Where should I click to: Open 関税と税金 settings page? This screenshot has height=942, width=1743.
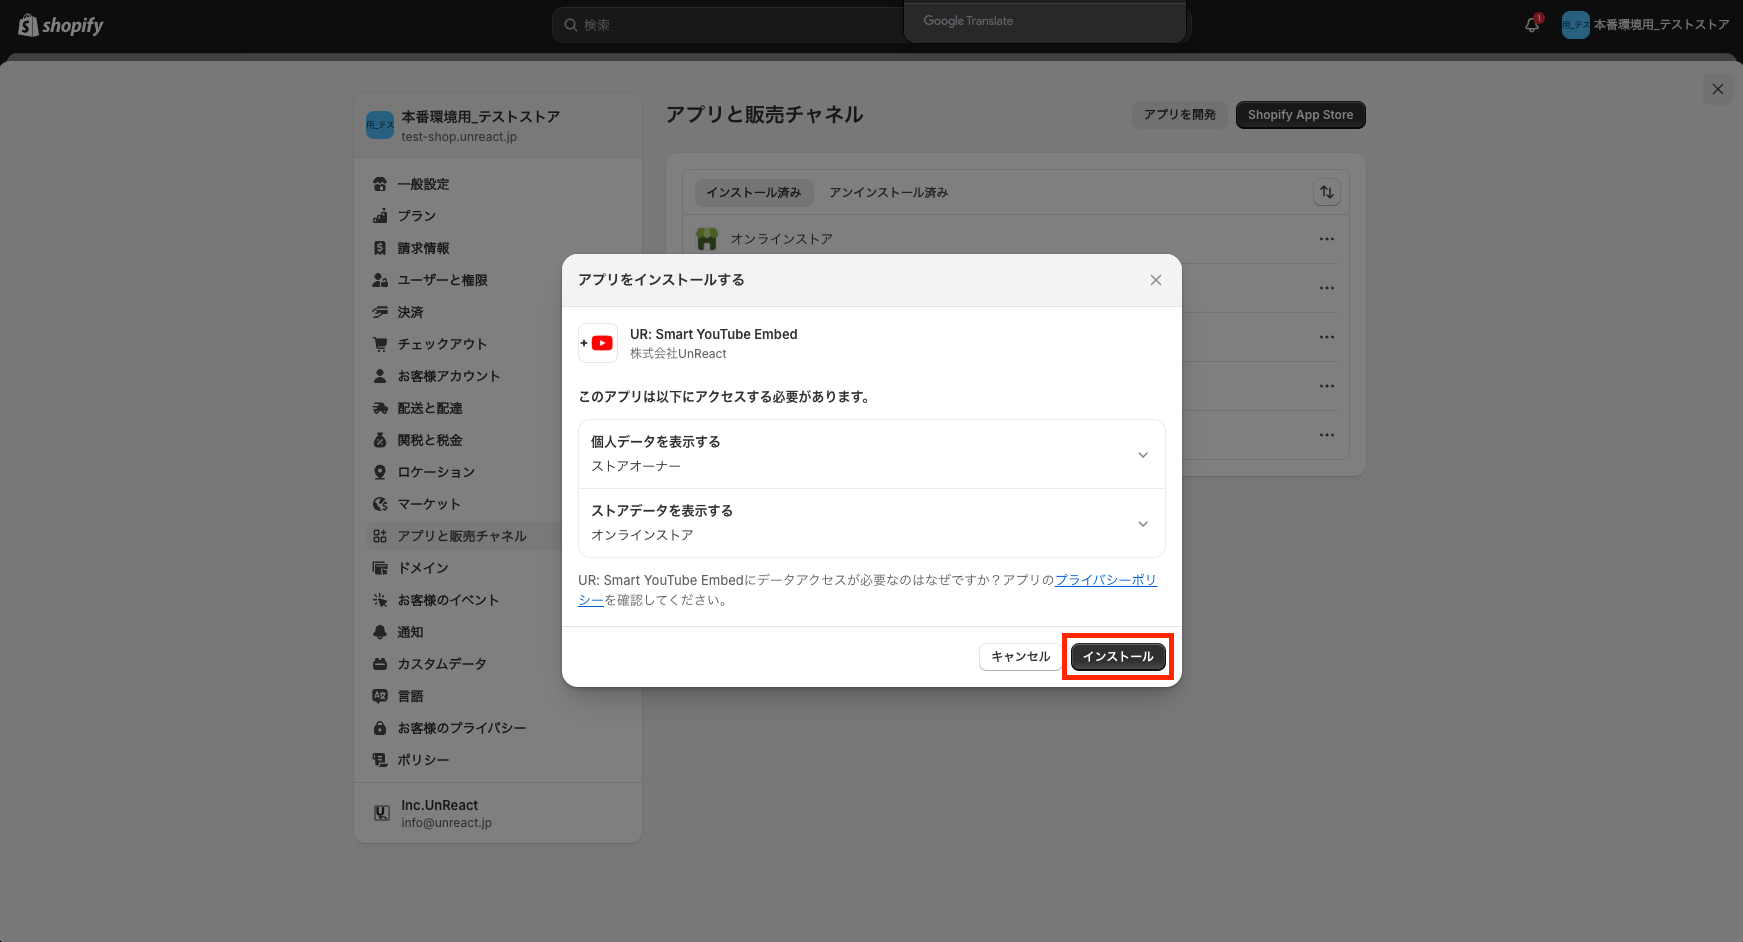(x=498, y=440)
